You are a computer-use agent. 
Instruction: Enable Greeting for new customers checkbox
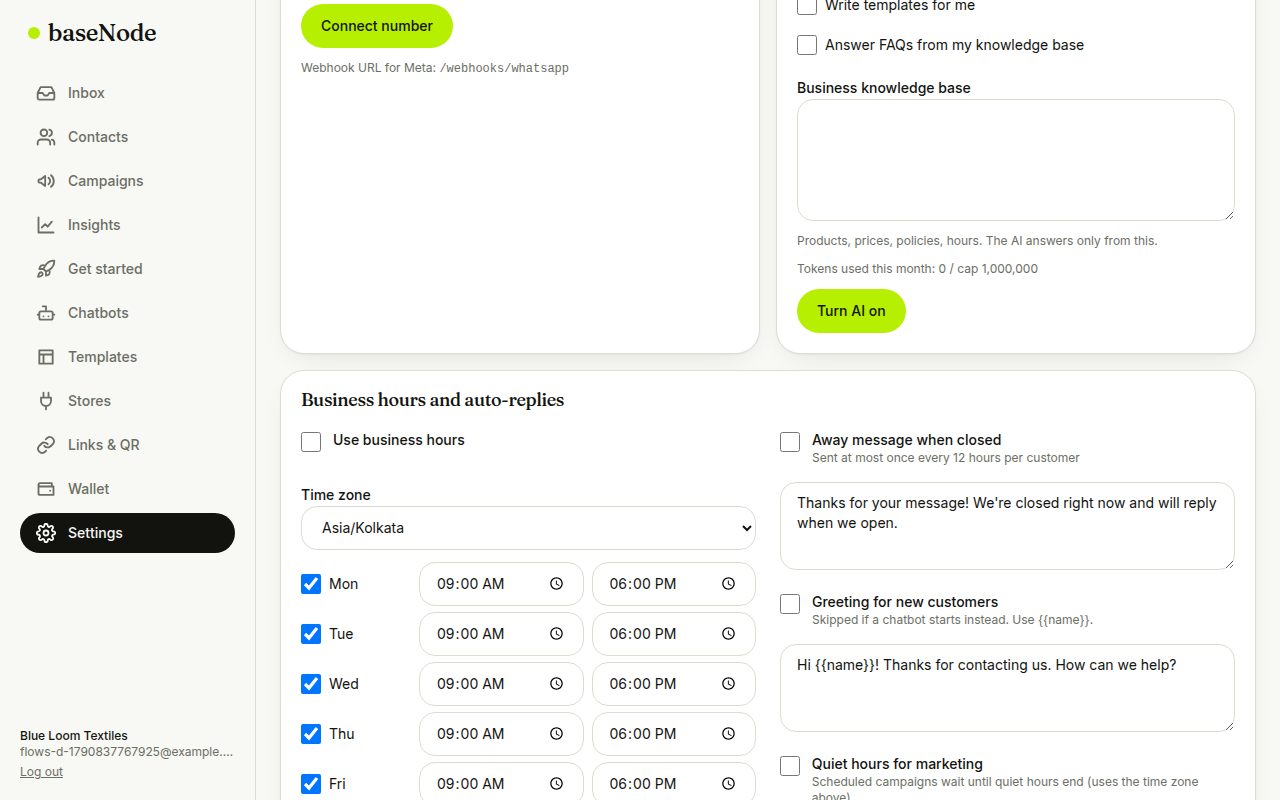(790, 604)
